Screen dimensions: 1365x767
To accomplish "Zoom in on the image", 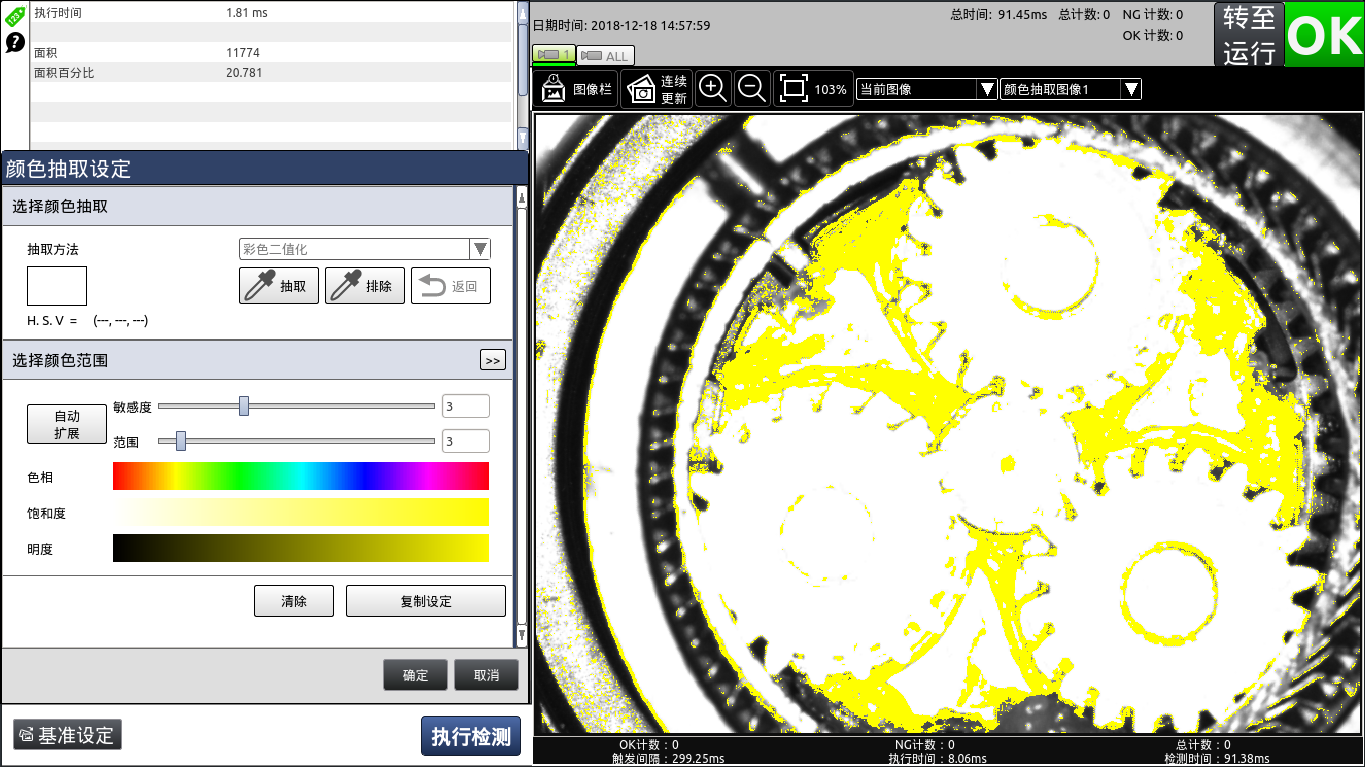I will [x=713, y=89].
